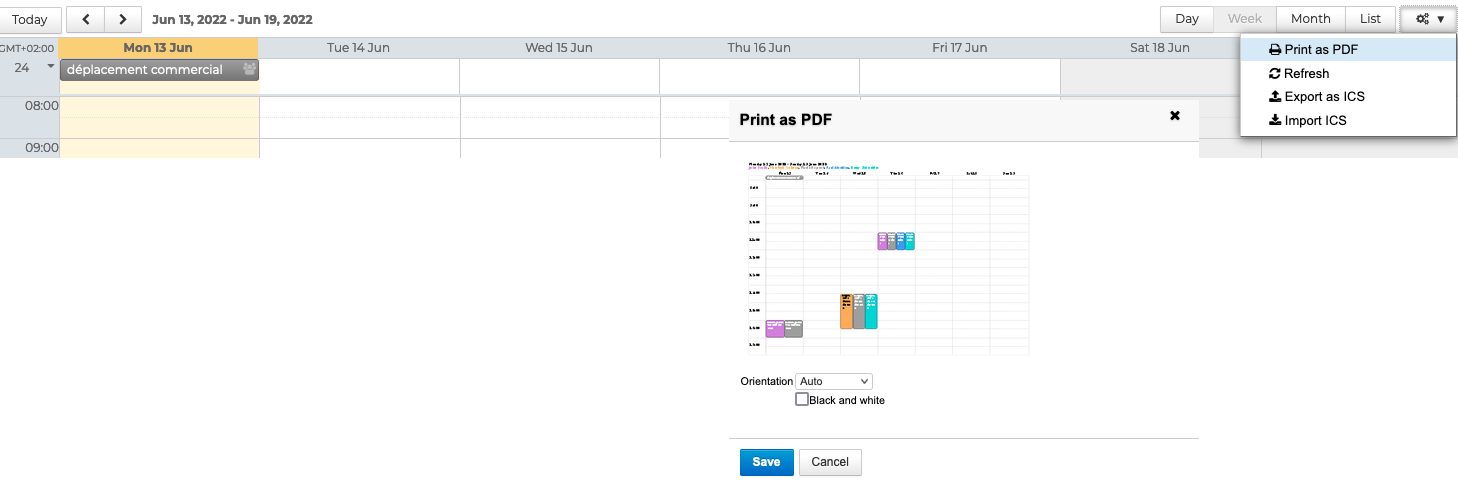Click the download icon beside Import ICS
1458x483 pixels.
pyautogui.click(x=1274, y=121)
